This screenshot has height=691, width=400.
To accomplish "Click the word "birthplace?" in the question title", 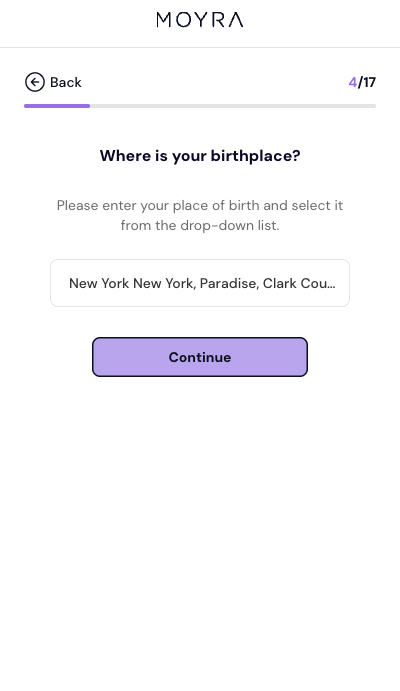I will pos(256,156).
